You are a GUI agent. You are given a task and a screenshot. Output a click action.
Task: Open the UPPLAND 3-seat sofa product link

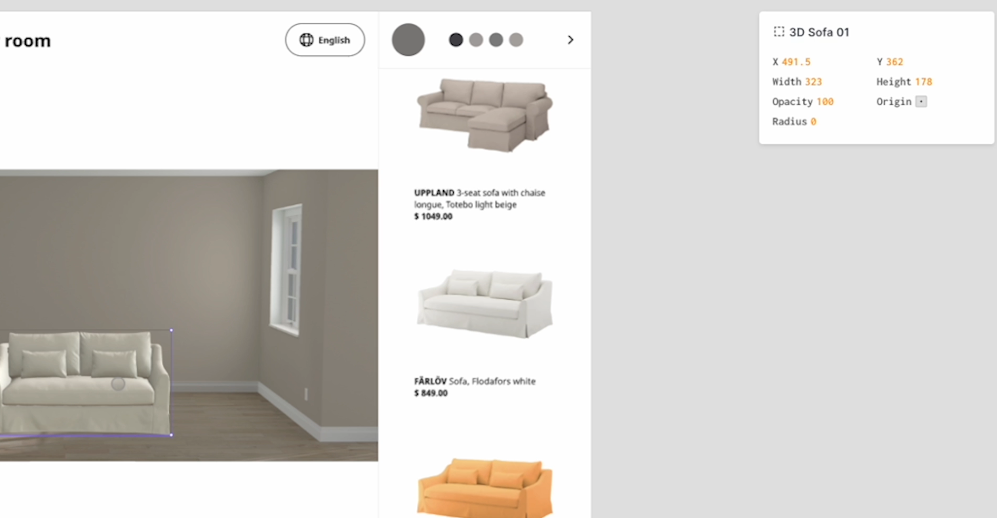pyautogui.click(x=479, y=198)
